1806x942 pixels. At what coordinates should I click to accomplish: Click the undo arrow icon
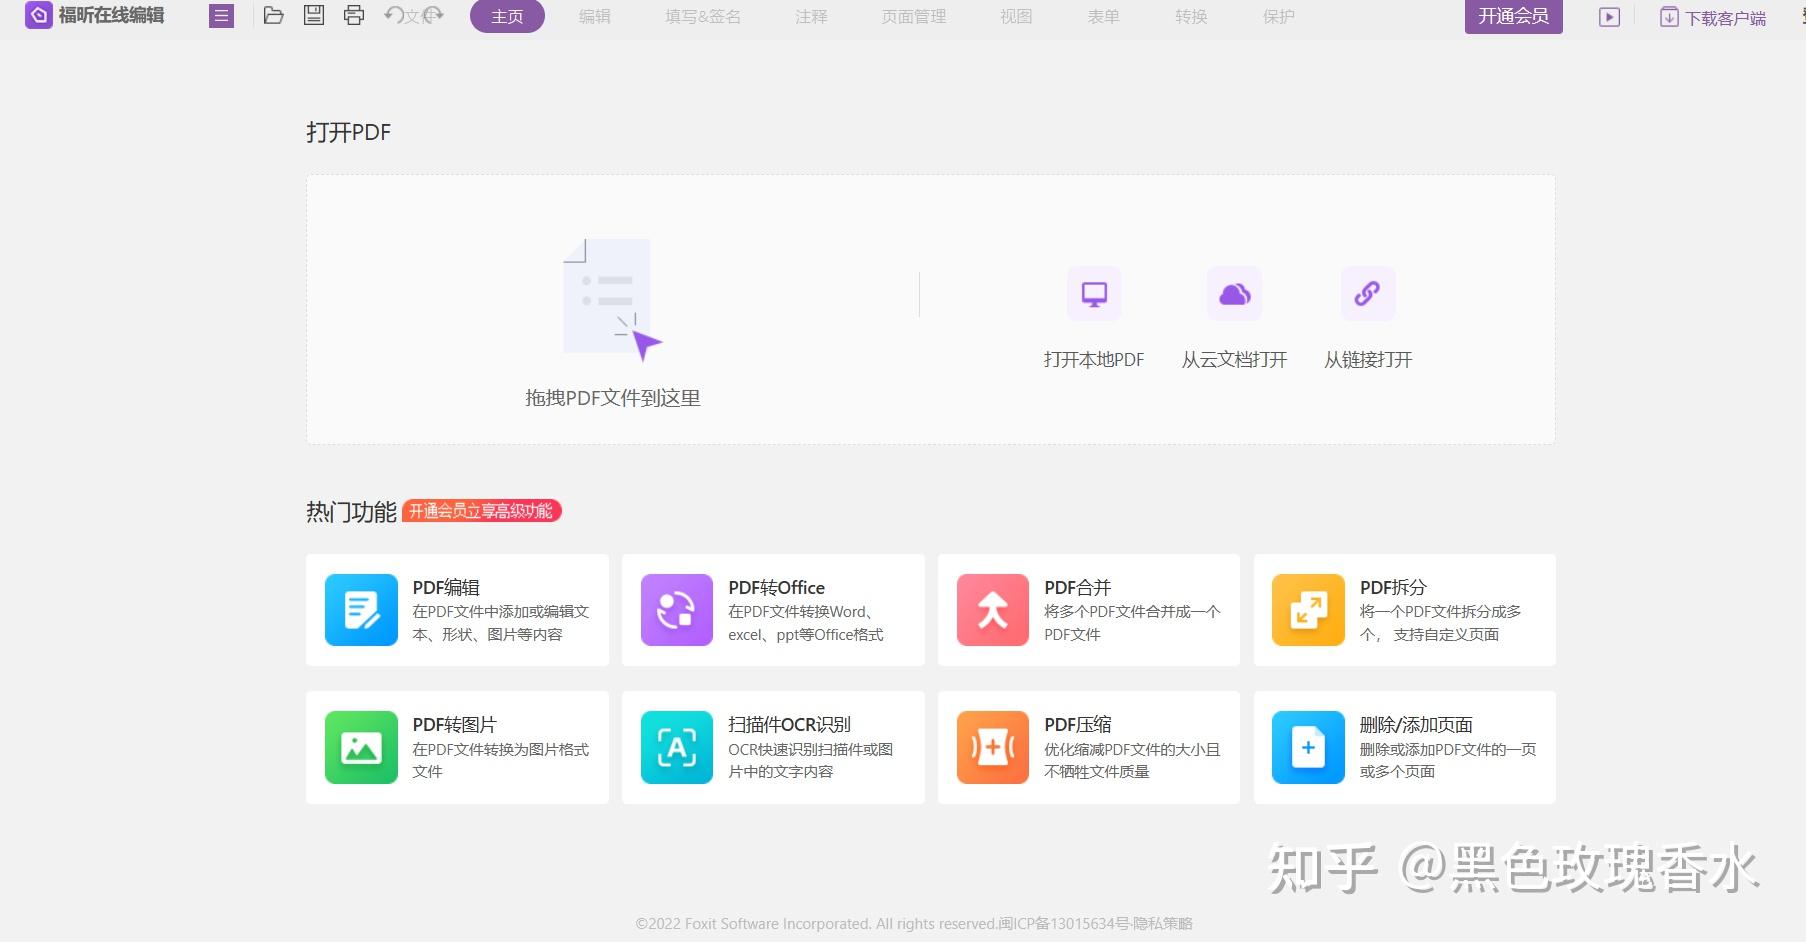(x=394, y=15)
